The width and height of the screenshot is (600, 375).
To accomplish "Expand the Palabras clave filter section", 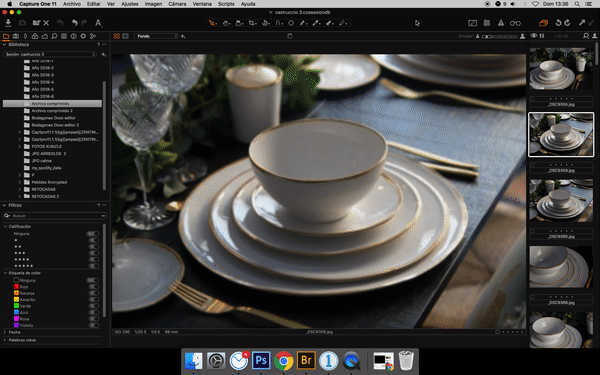I will click(5, 340).
